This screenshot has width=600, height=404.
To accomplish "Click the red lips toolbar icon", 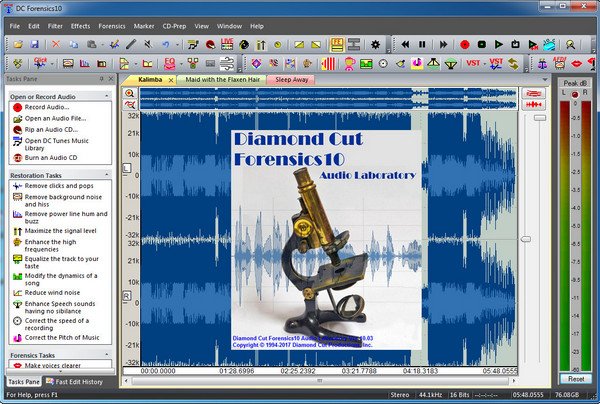I will [x=576, y=64].
